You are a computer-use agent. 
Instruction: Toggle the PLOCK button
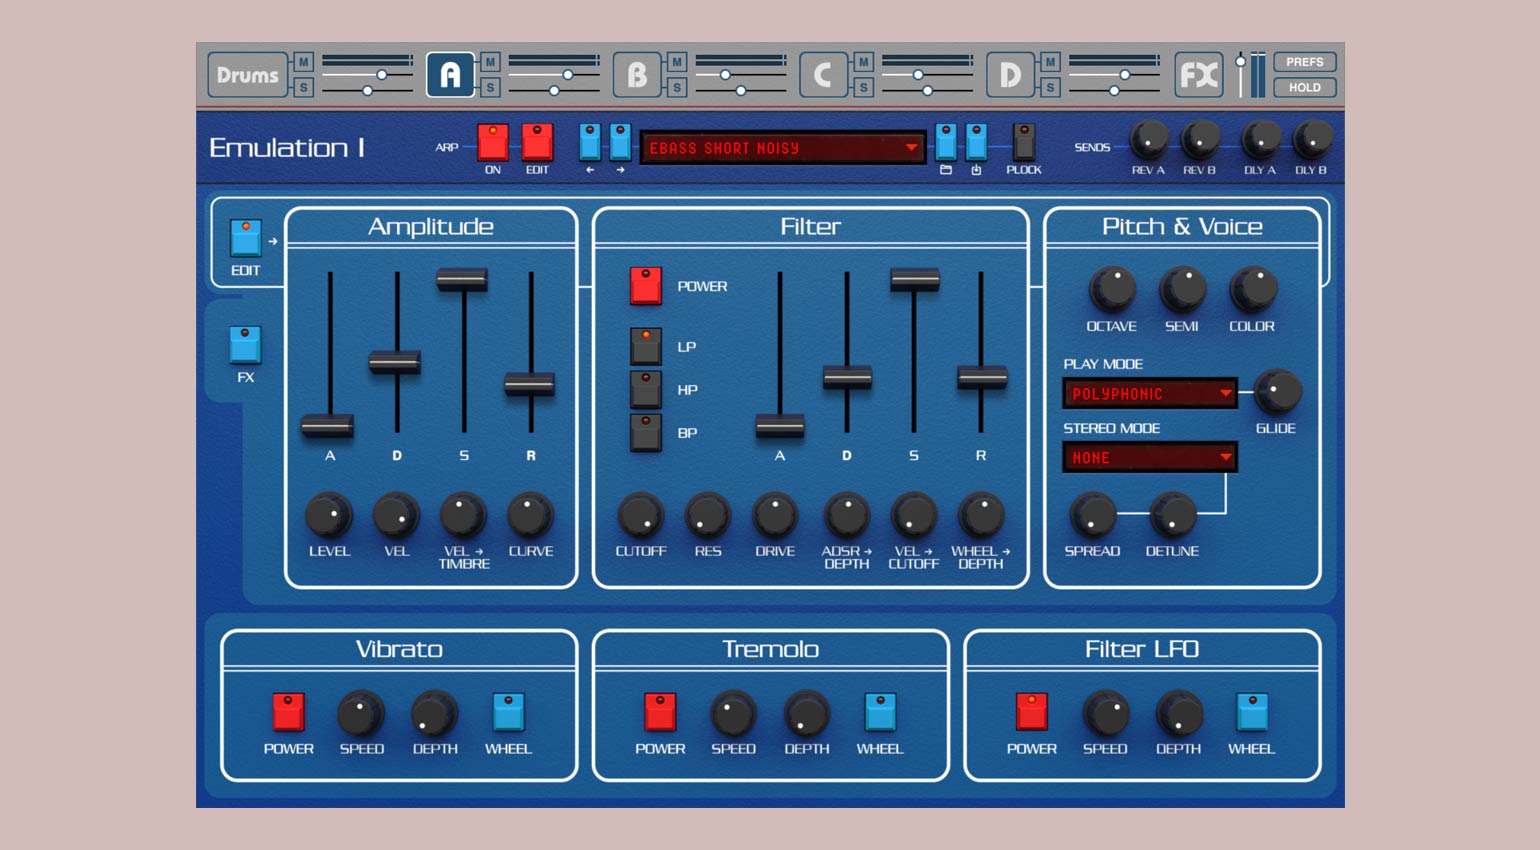(1024, 142)
